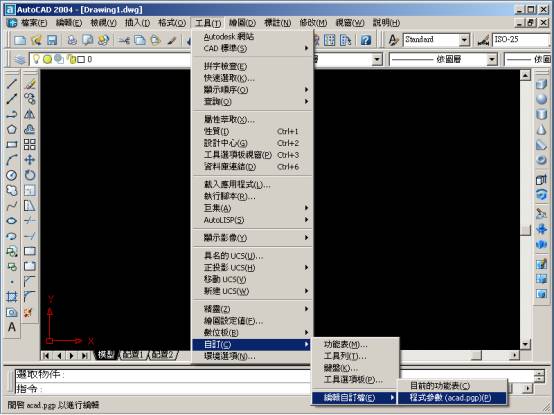Toggle layer 0 freeze sun icon
This screenshot has width=554, height=415.
coord(47,59)
